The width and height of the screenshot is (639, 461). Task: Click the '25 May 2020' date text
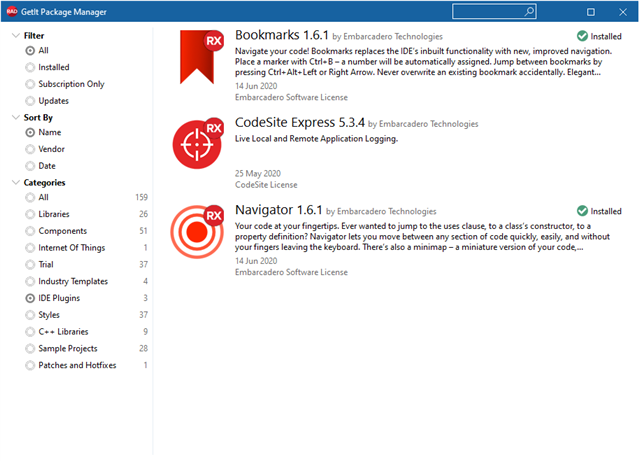258,173
